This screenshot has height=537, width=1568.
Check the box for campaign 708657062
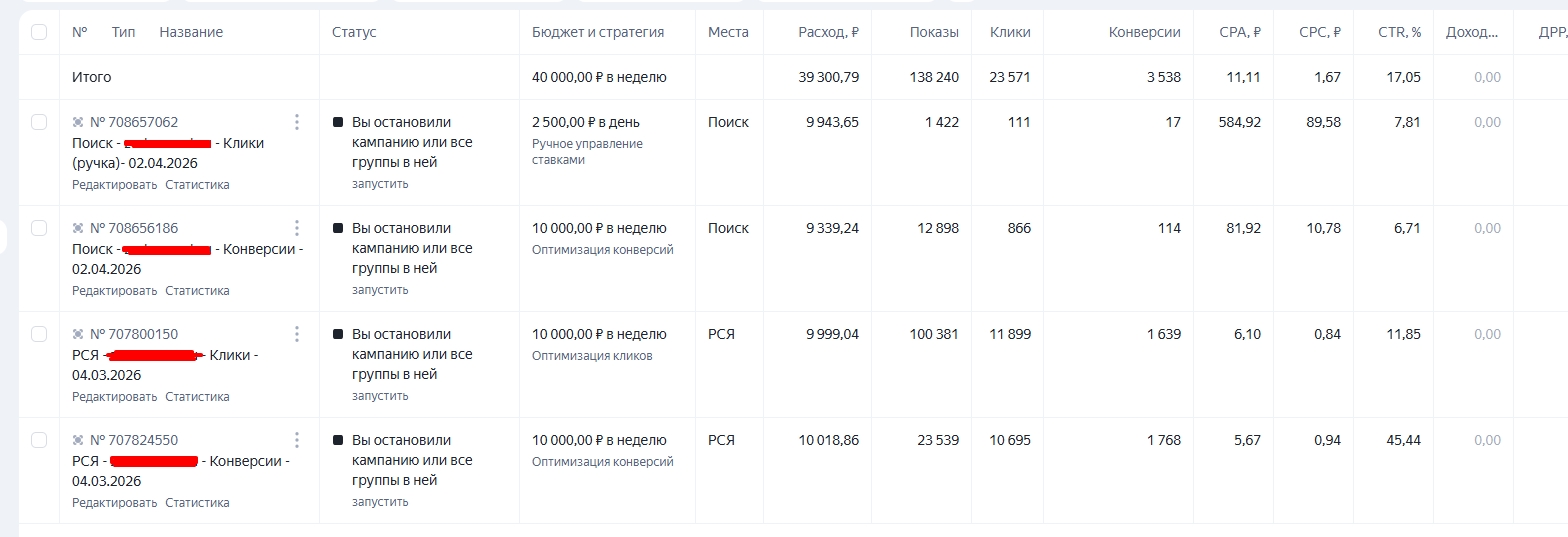[39, 122]
